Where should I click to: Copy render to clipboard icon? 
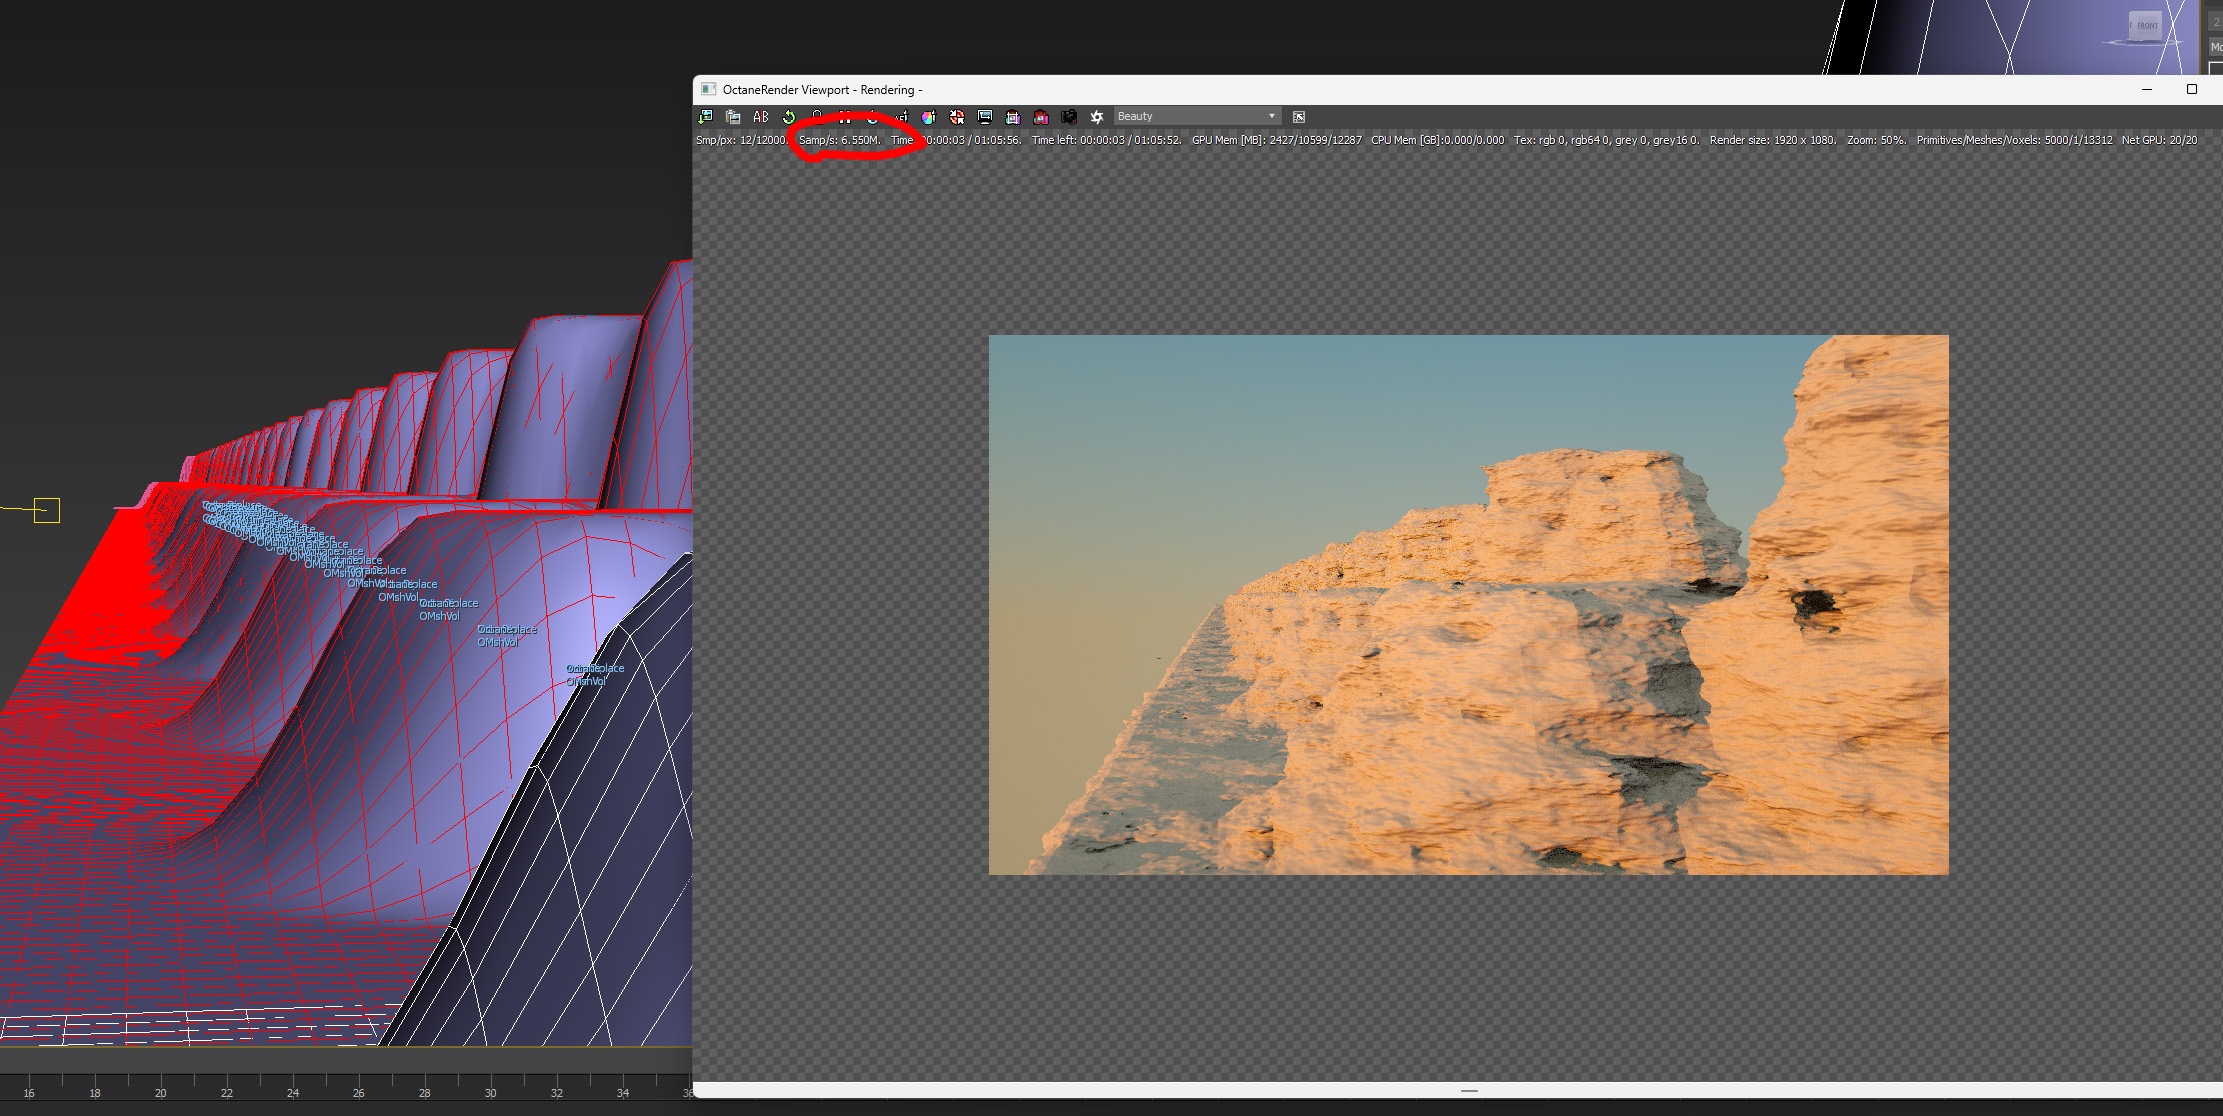coord(733,117)
